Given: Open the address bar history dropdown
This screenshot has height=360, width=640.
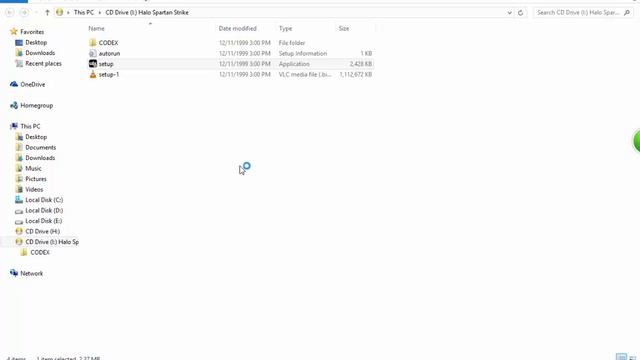Looking at the screenshot, I should [509, 13].
